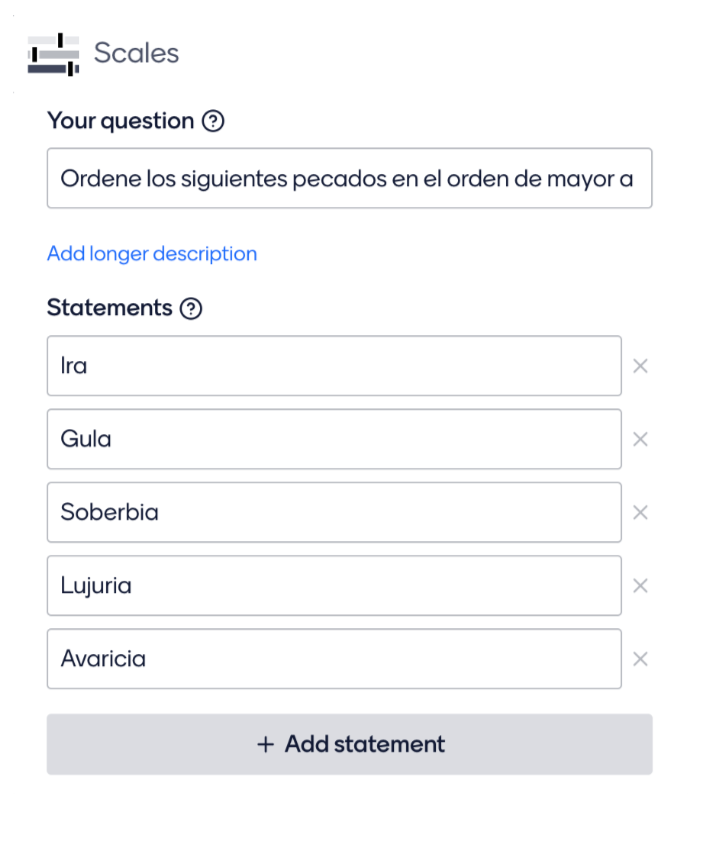Screen dimensions: 720x862
Task: Open the Add longer description link
Action: click(152, 254)
